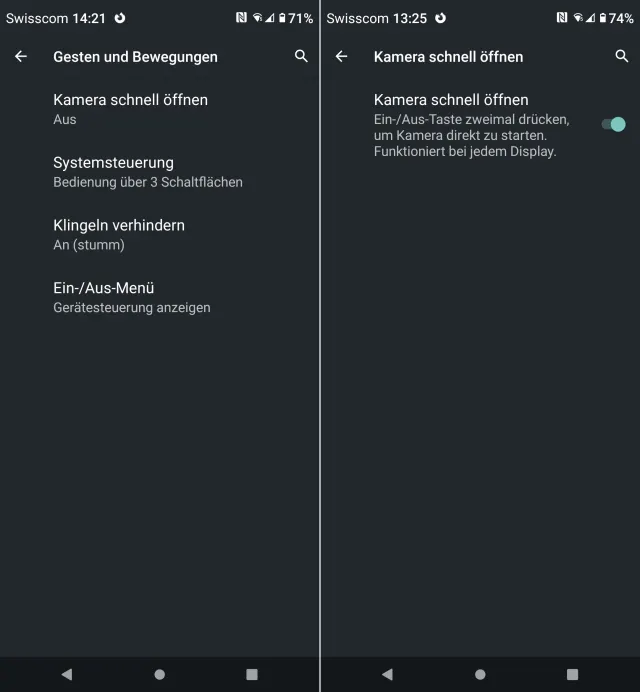640x692 pixels.
Task: Open Ein-/Aus-Menü setting
Action: [131, 297]
